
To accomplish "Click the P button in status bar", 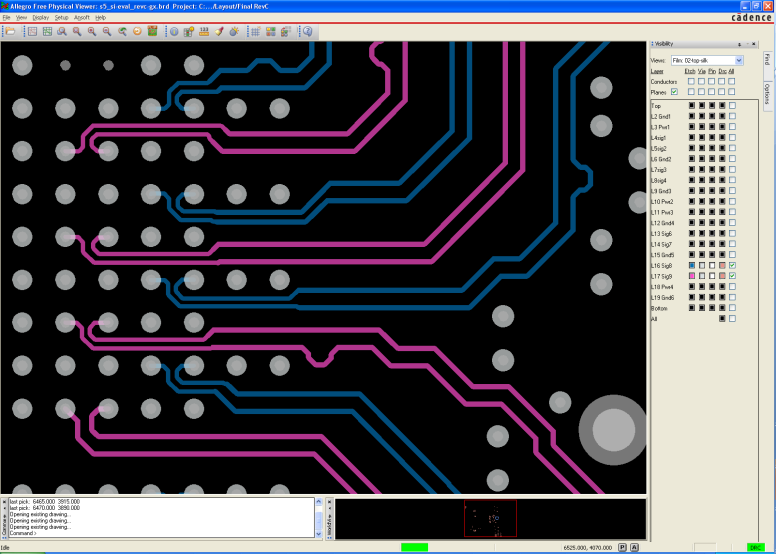I will coord(622,547).
